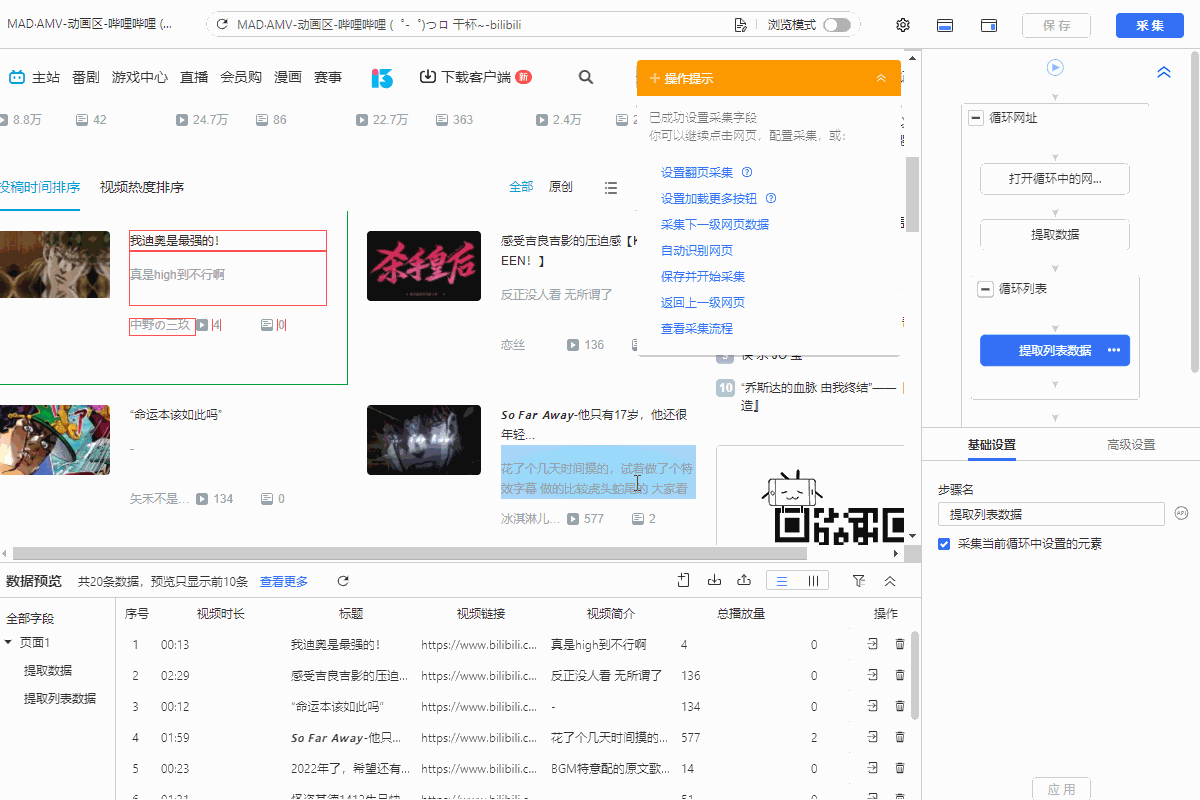Delete row 5 with the trash icon

pyautogui.click(x=900, y=768)
